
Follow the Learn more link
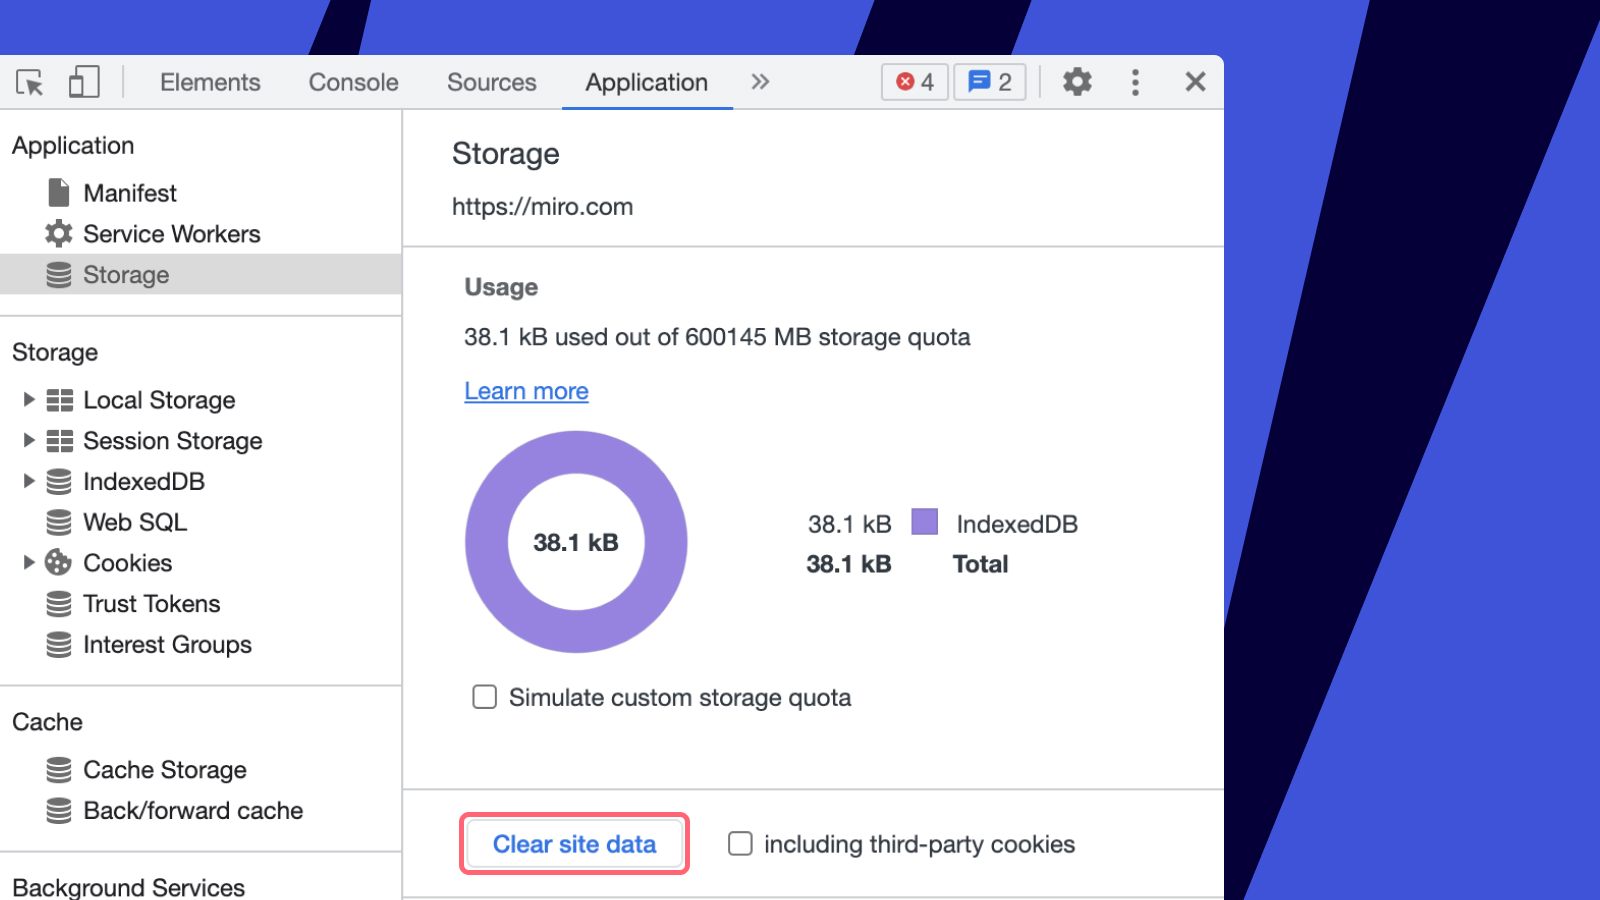526,391
